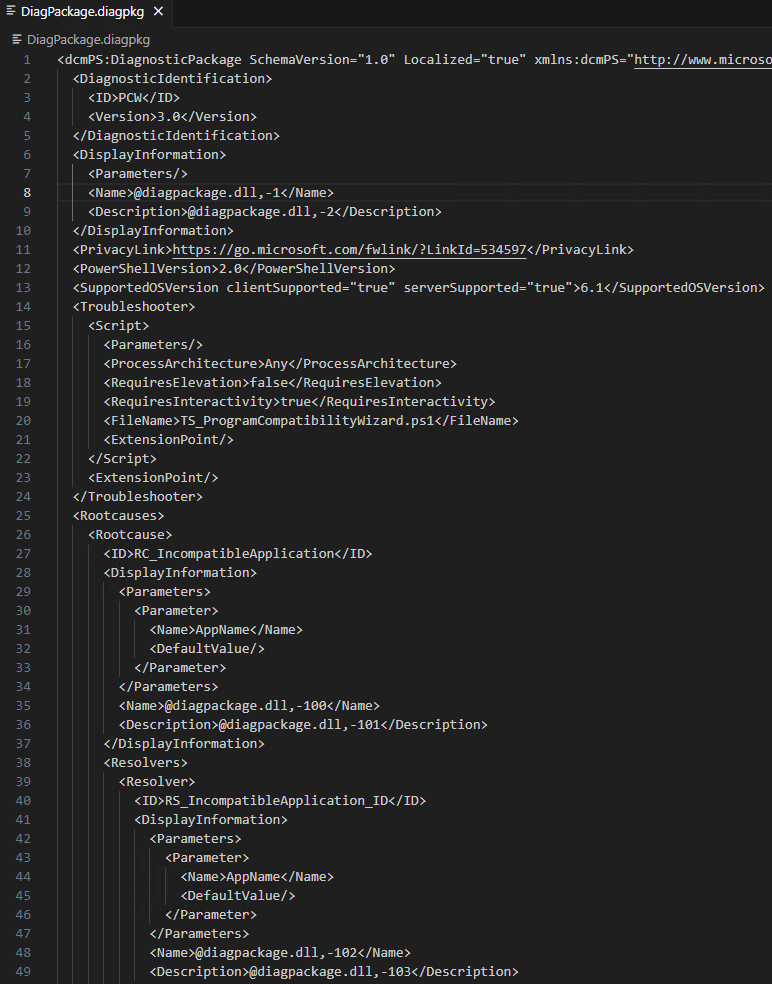
Task: Open the PrivacyLink go.microsoft.com URL
Action: pos(349,249)
